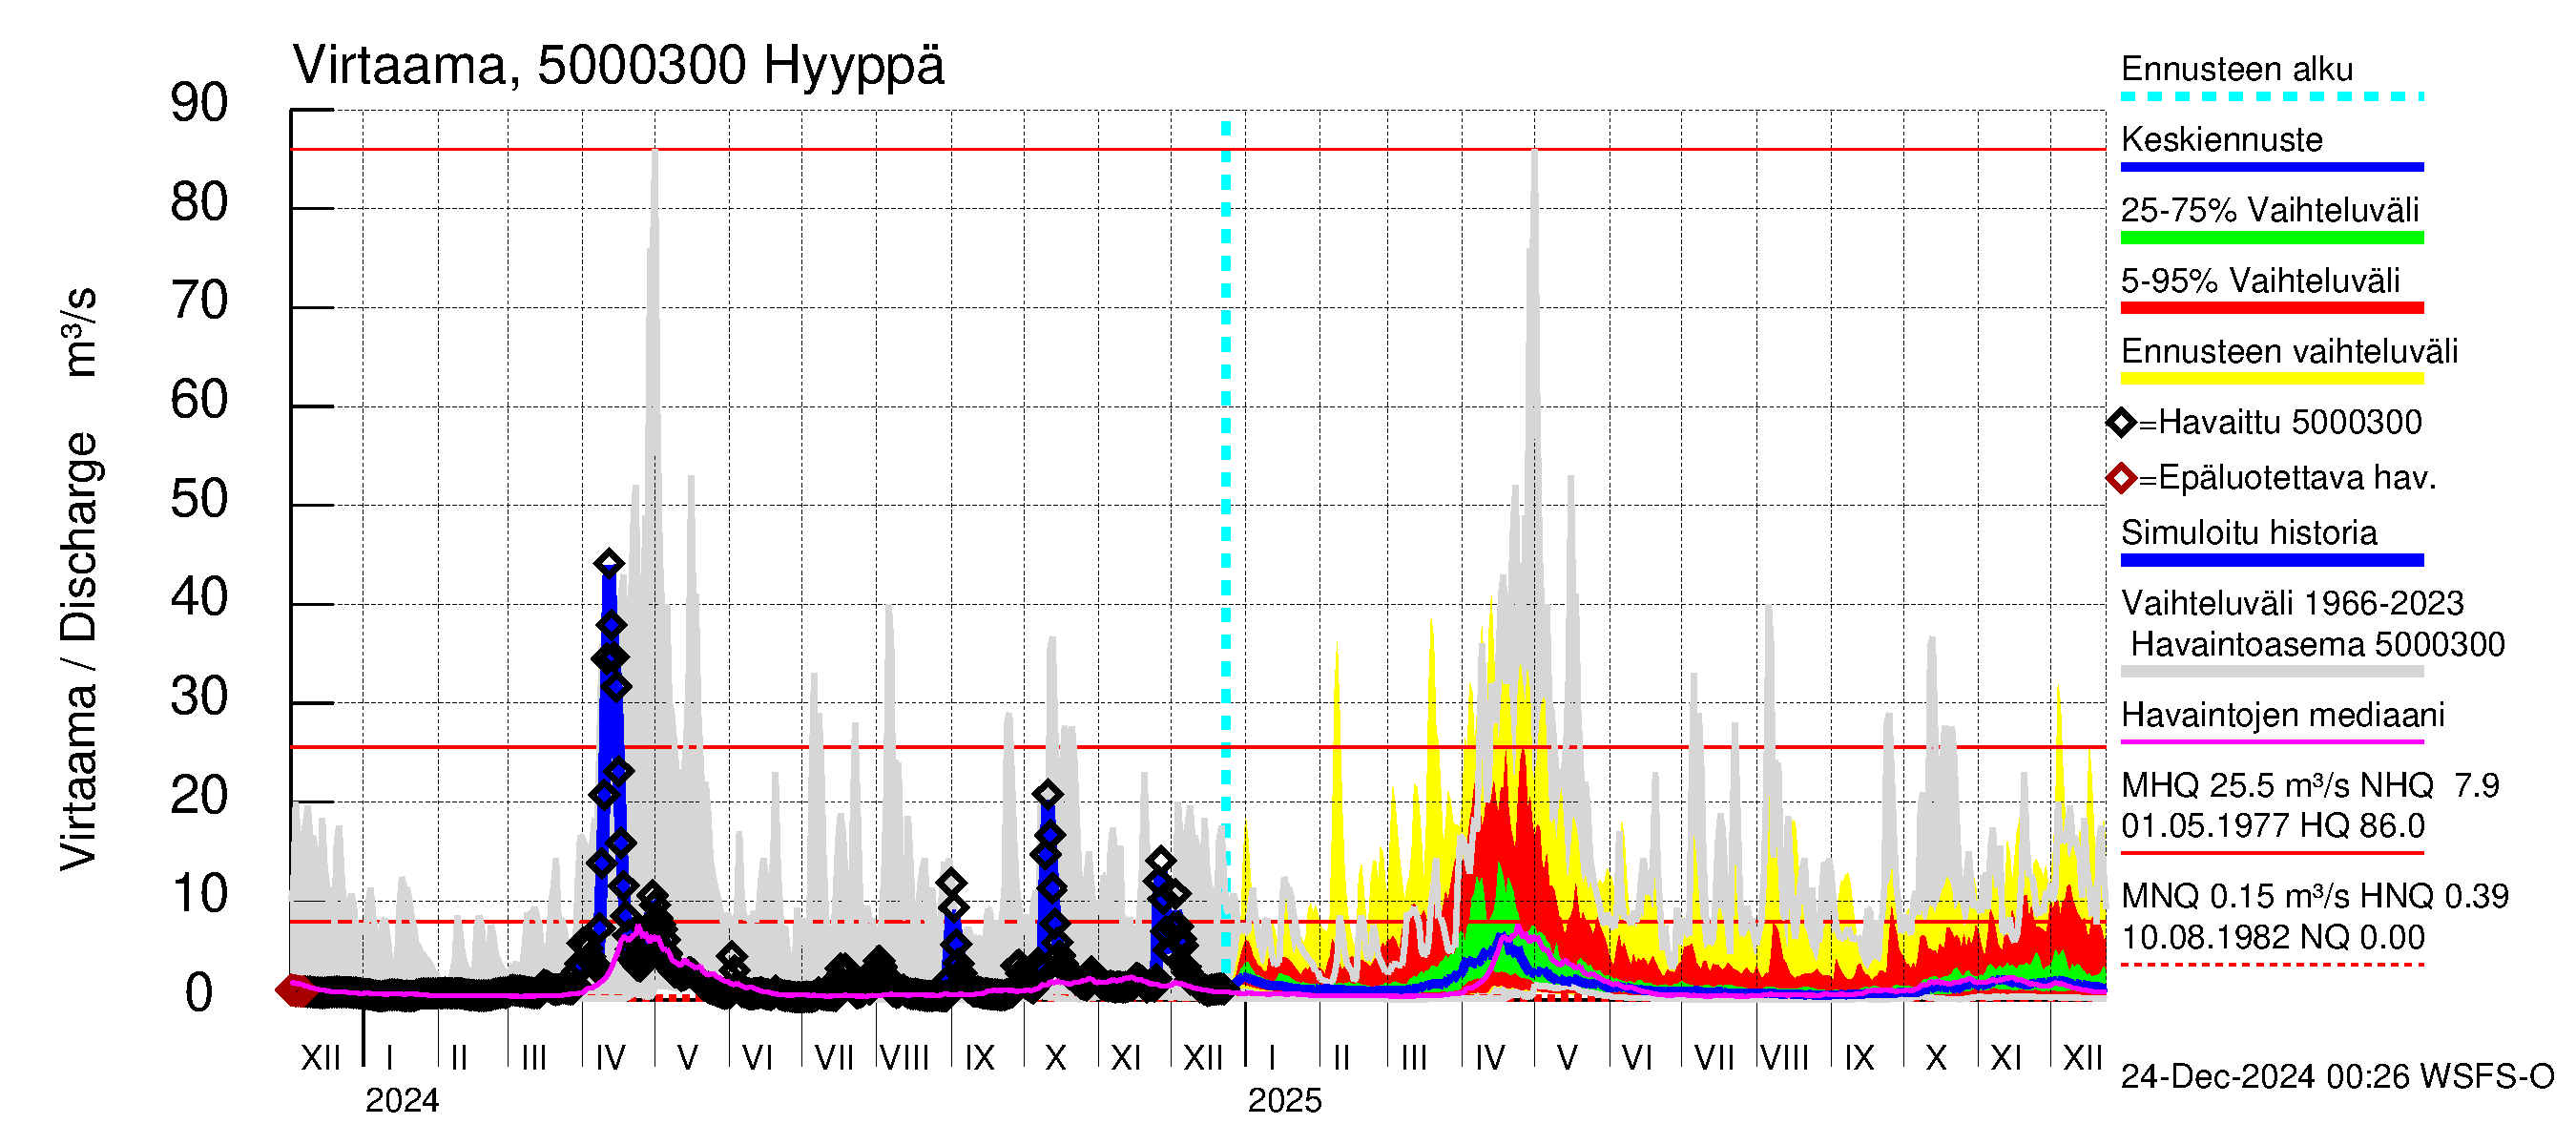Click the month label 'VIII' under 2025
This screenshot has height=1145, width=2576.
[x=1785, y=1058]
